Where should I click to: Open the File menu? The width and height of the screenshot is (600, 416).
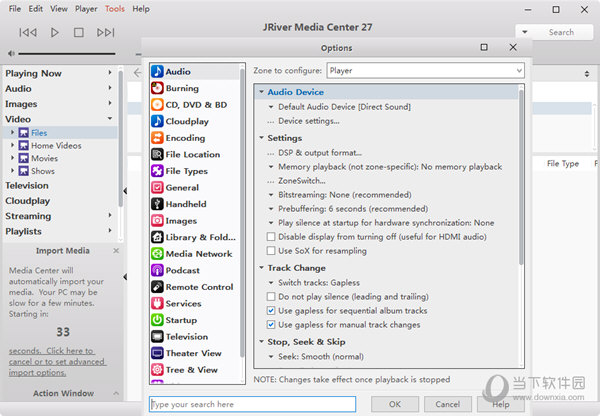pos(15,8)
